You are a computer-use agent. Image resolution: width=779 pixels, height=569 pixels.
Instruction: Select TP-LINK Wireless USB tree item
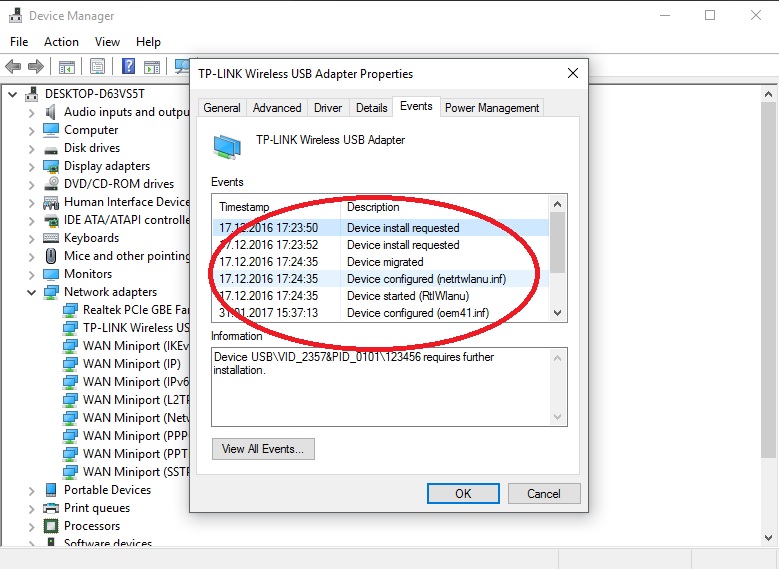click(x=126, y=328)
